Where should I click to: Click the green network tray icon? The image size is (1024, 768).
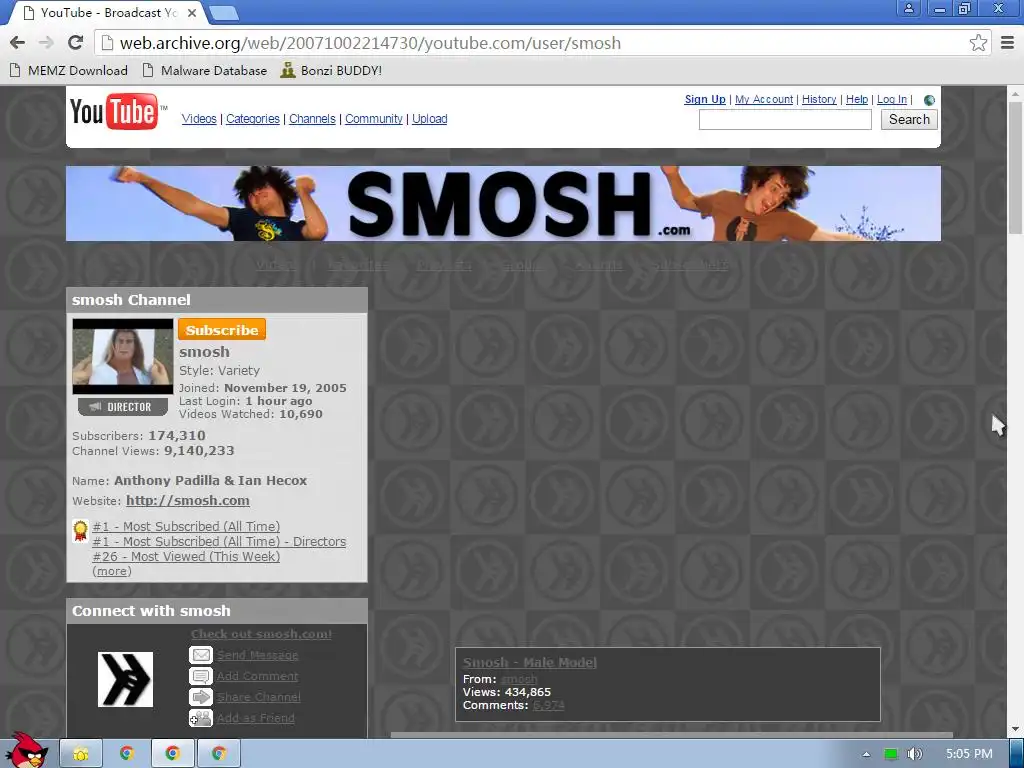click(x=891, y=754)
